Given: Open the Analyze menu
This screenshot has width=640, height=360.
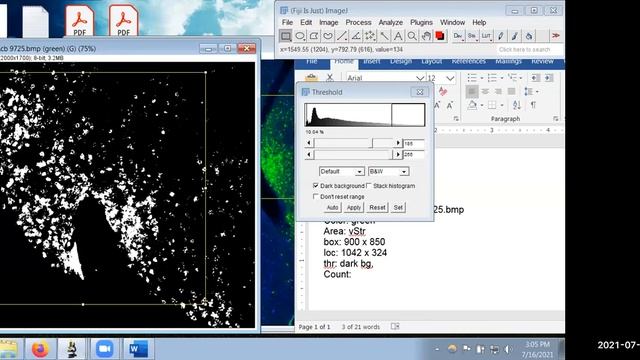Looking at the screenshot, I should pos(391,22).
